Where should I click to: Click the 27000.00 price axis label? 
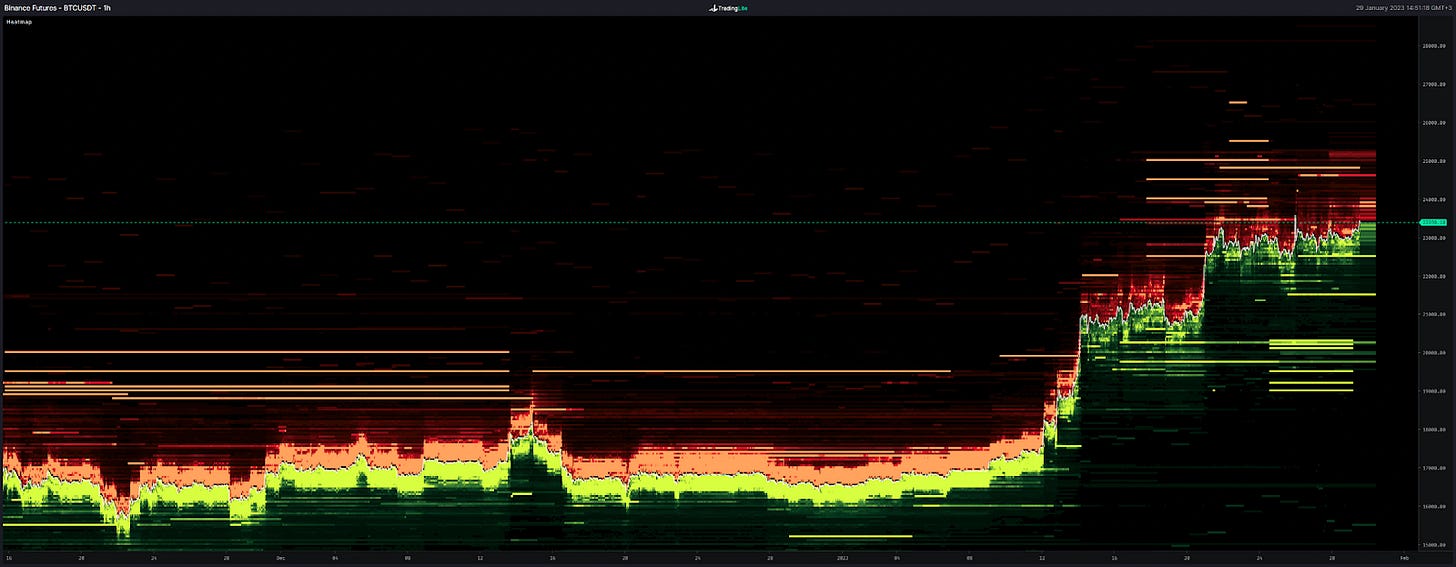[1435, 85]
